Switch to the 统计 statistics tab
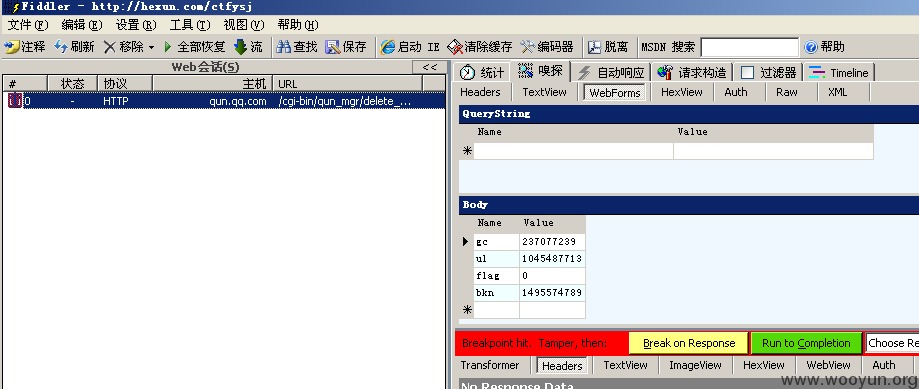 tap(481, 72)
